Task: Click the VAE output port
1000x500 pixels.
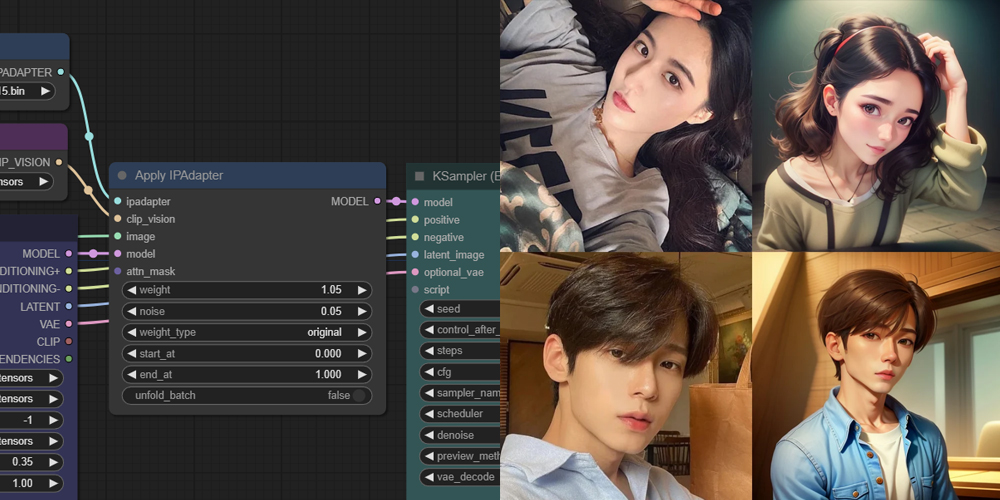Action: (69, 324)
